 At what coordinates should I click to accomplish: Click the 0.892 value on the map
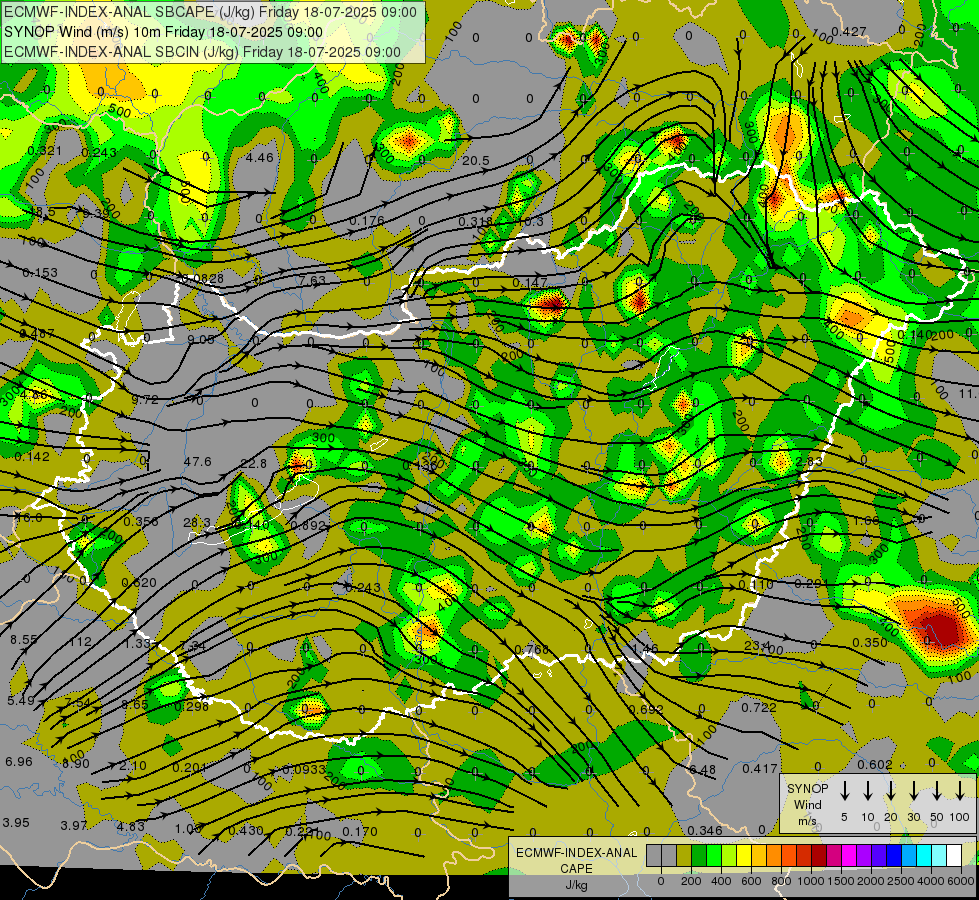308,525
